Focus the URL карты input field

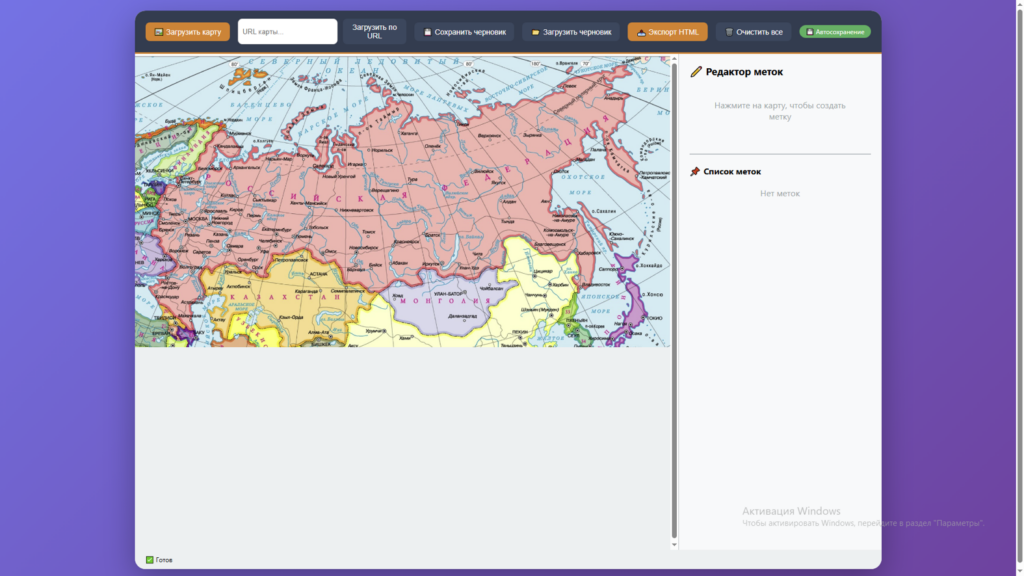(287, 32)
